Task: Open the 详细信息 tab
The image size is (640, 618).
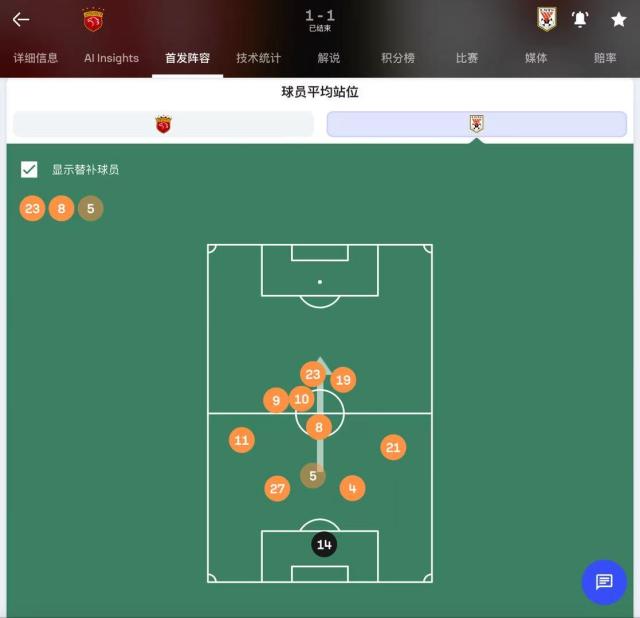Action: (36, 58)
